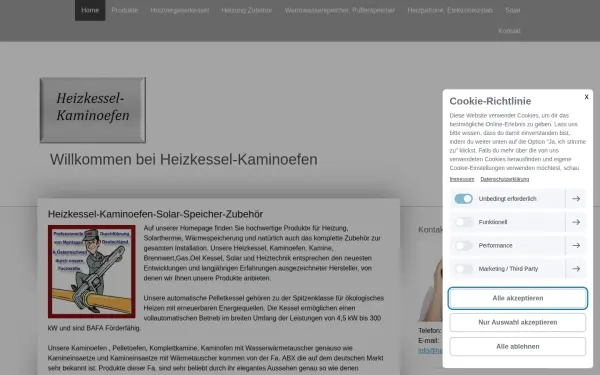Click the info@ email link

pyautogui.click(x=430, y=351)
